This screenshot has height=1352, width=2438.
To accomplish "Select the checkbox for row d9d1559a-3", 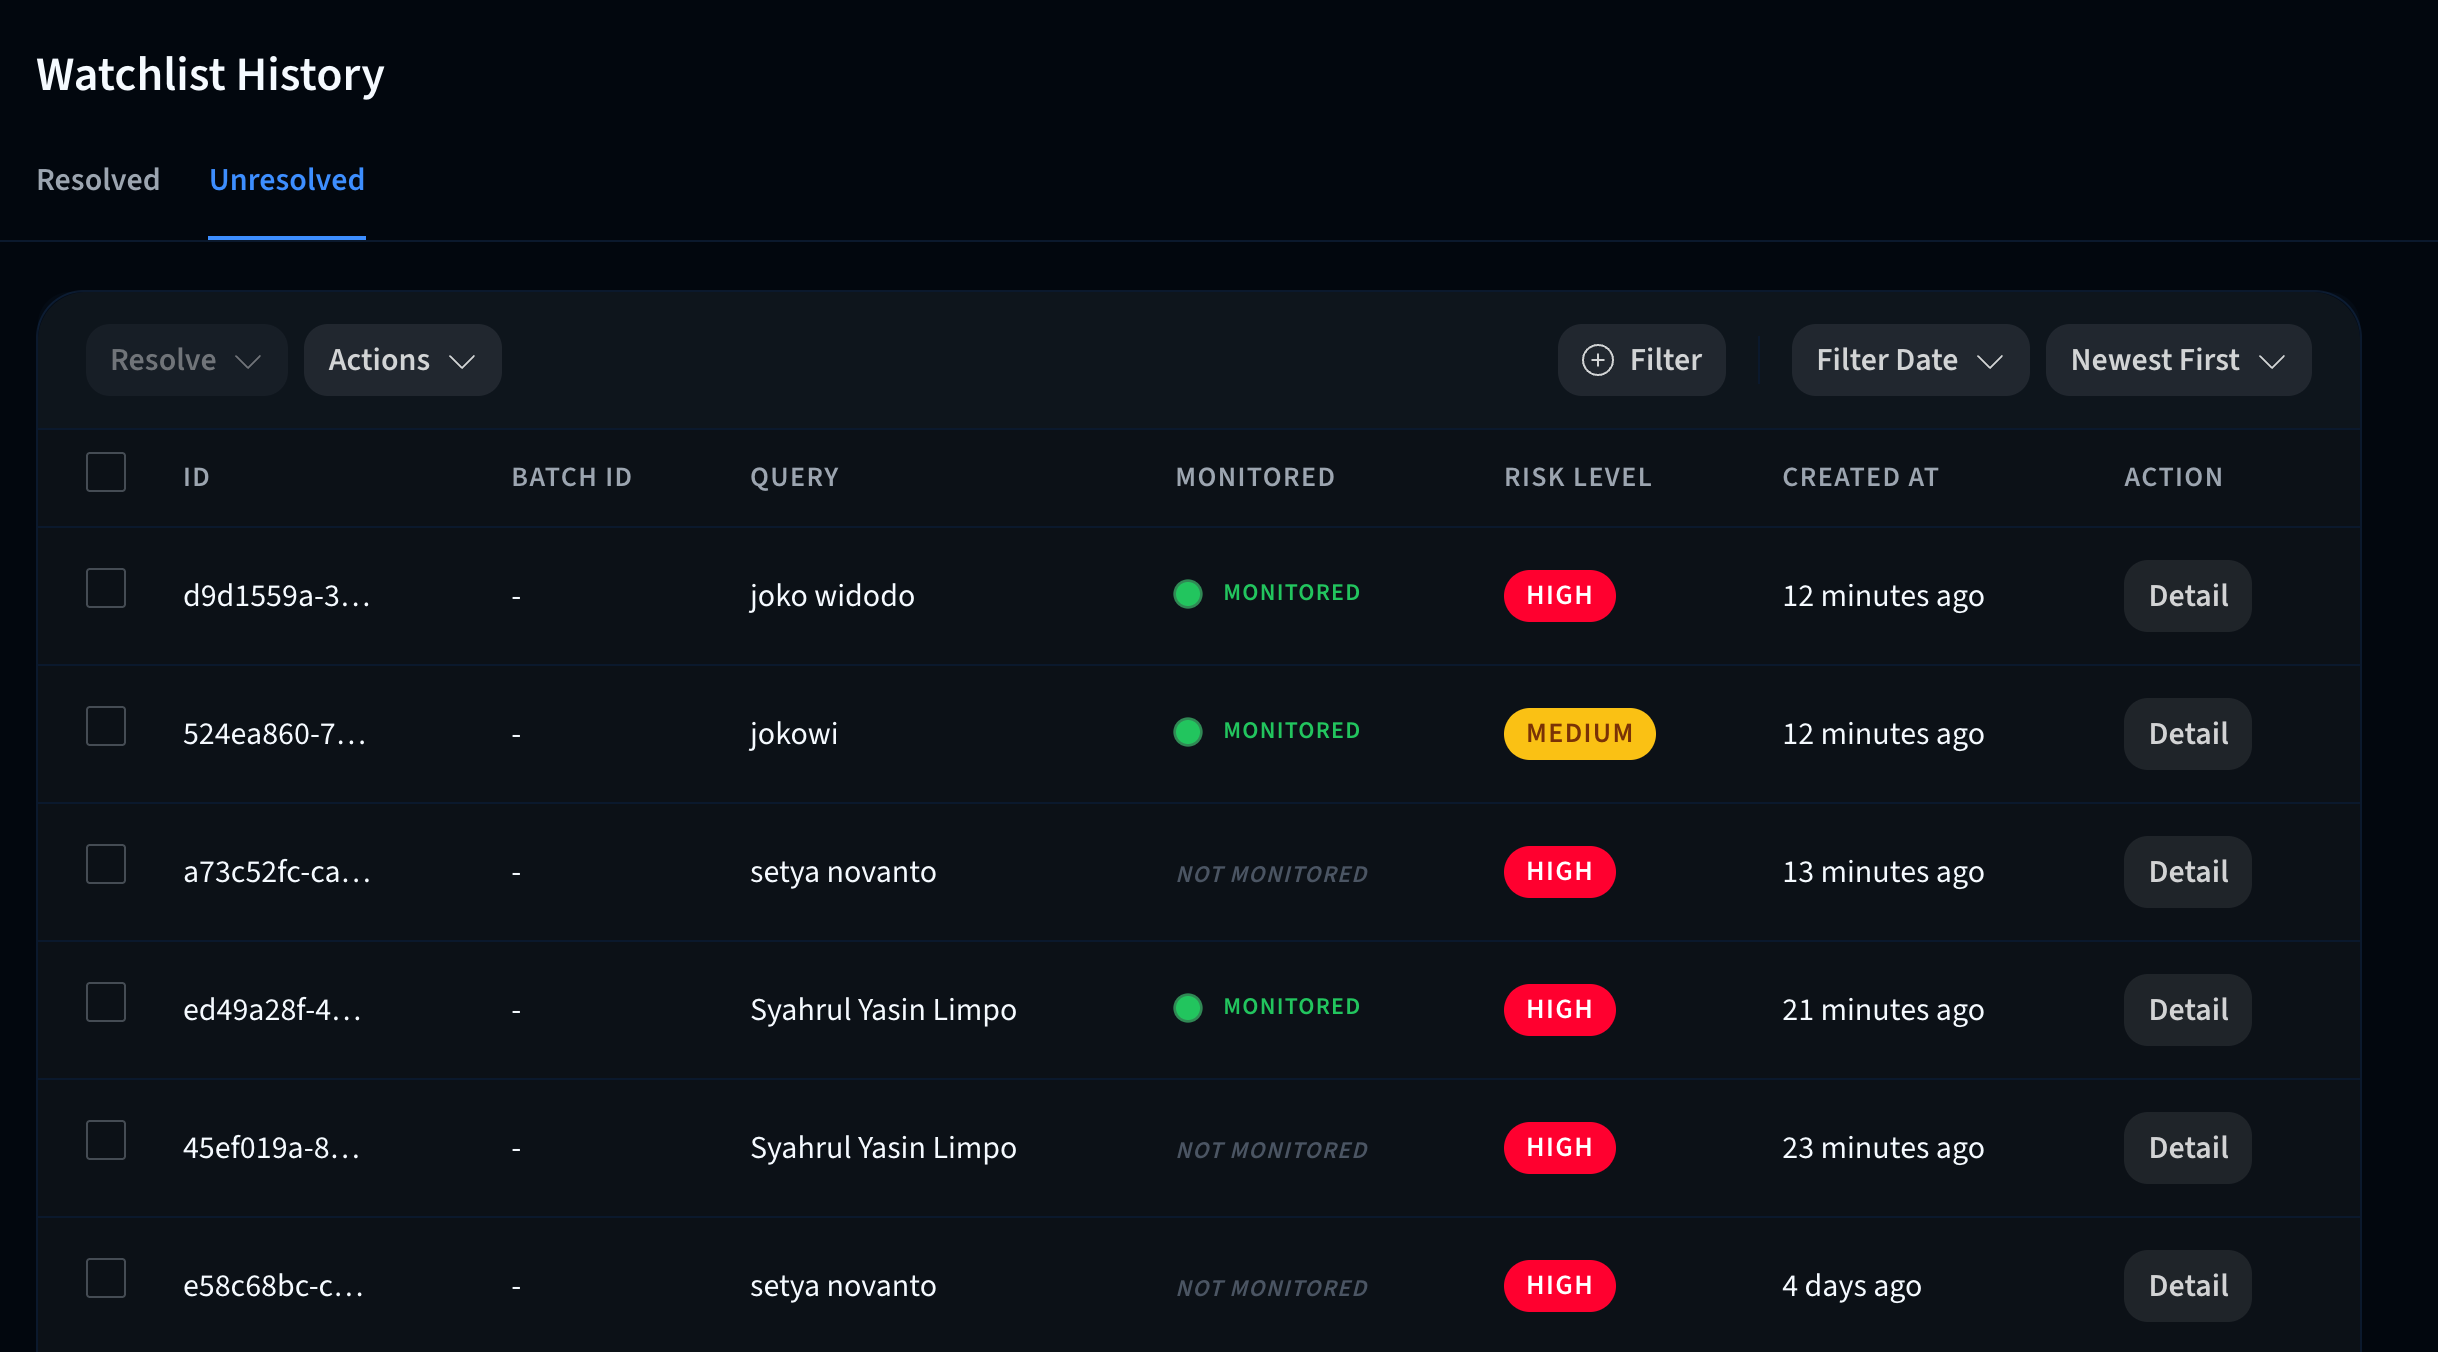I will [x=106, y=588].
